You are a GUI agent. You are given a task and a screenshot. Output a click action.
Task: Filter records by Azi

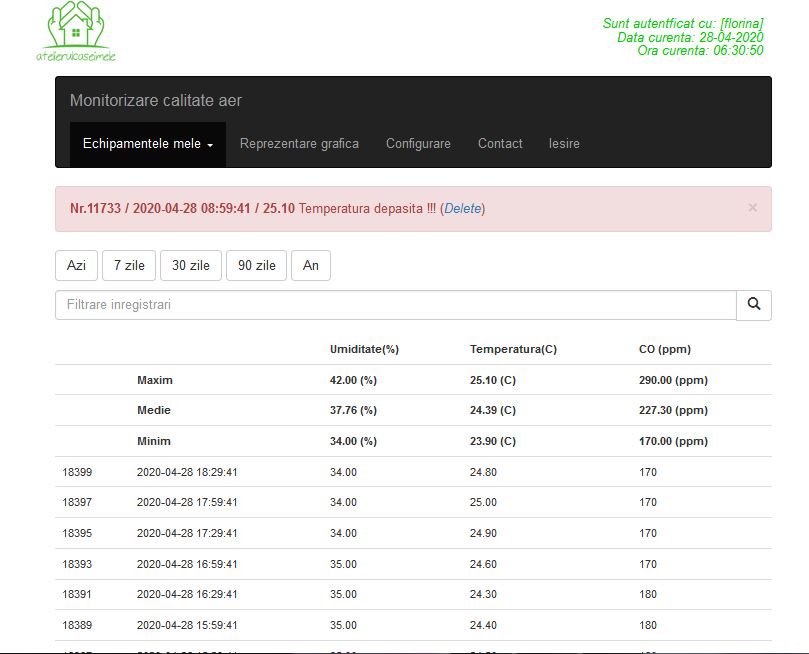(76, 266)
